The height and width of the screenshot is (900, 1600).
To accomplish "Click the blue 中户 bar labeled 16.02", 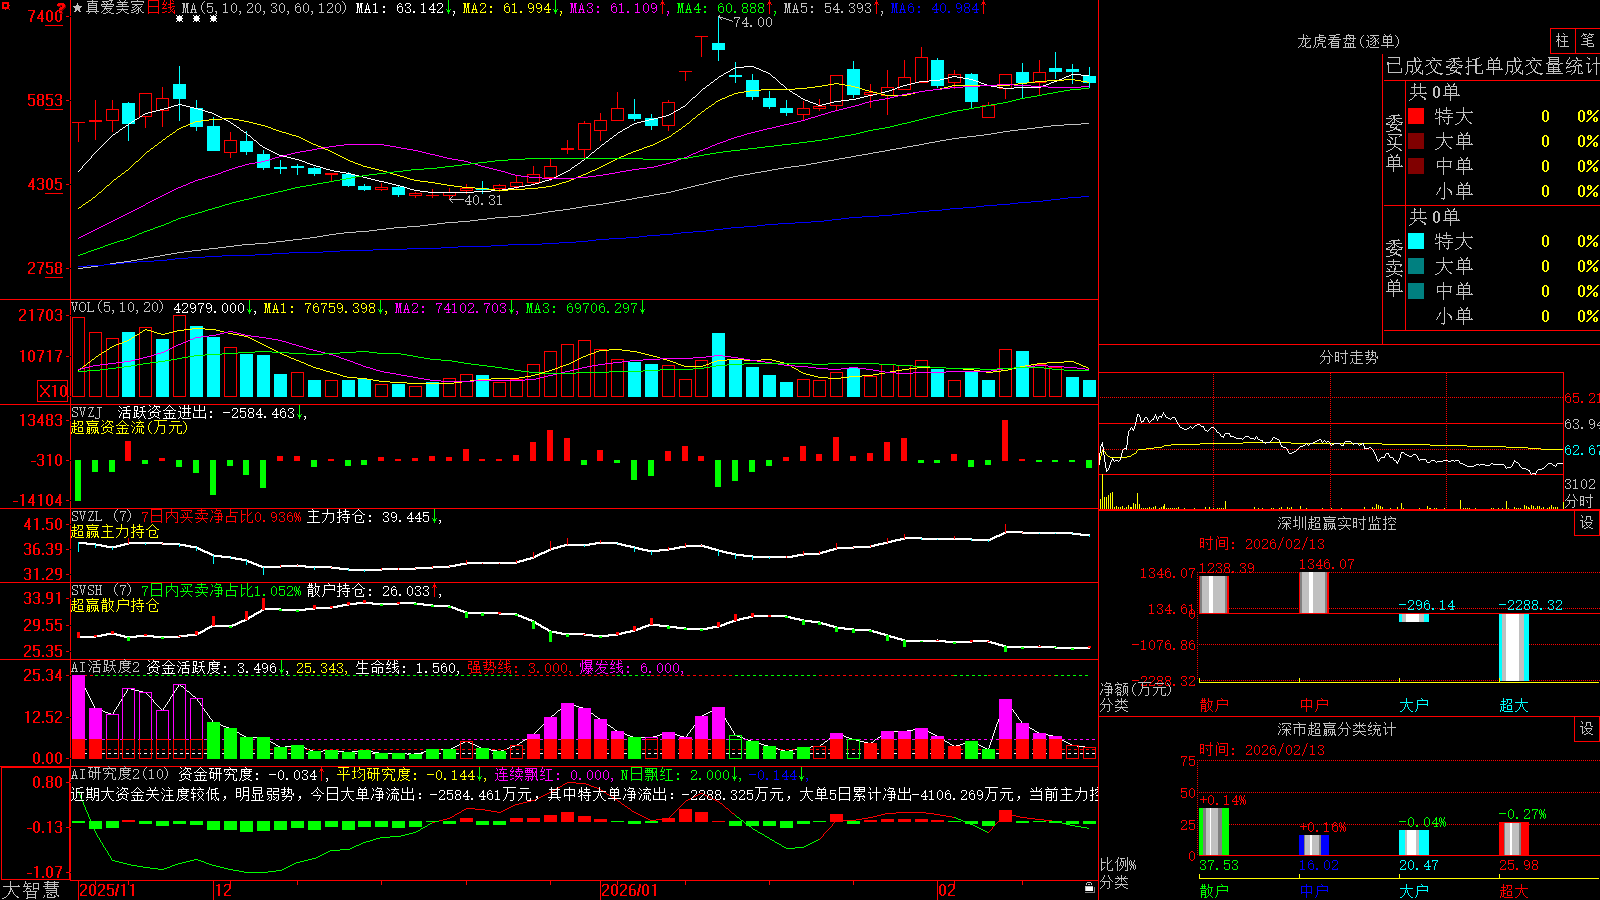I will click(x=1313, y=846).
